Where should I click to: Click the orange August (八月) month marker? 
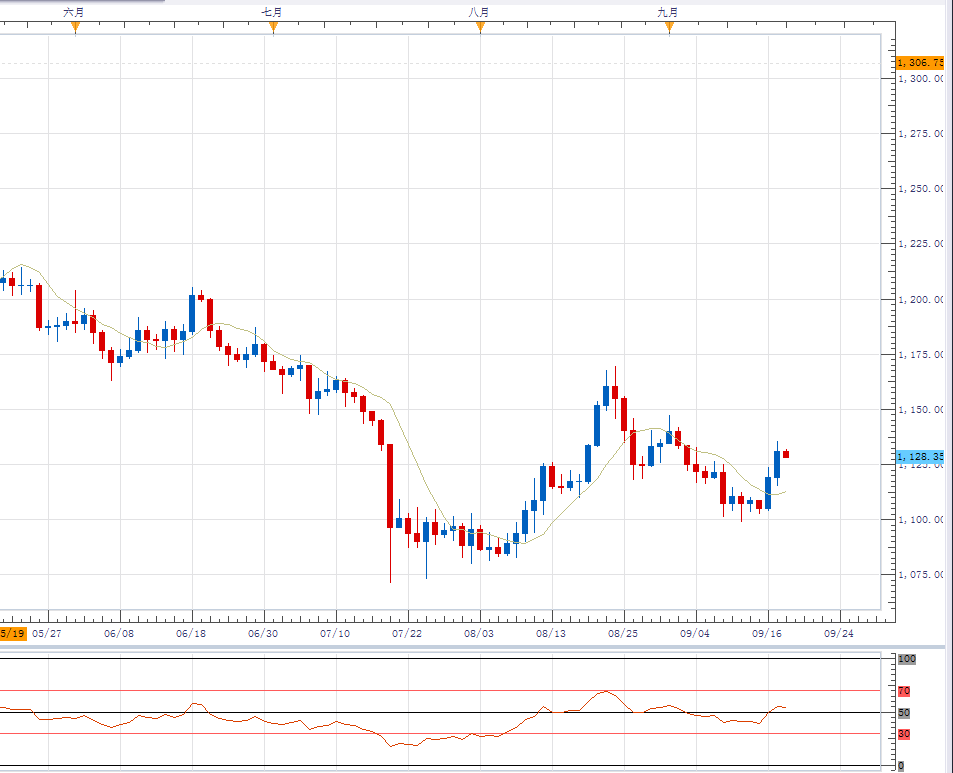click(x=480, y=26)
